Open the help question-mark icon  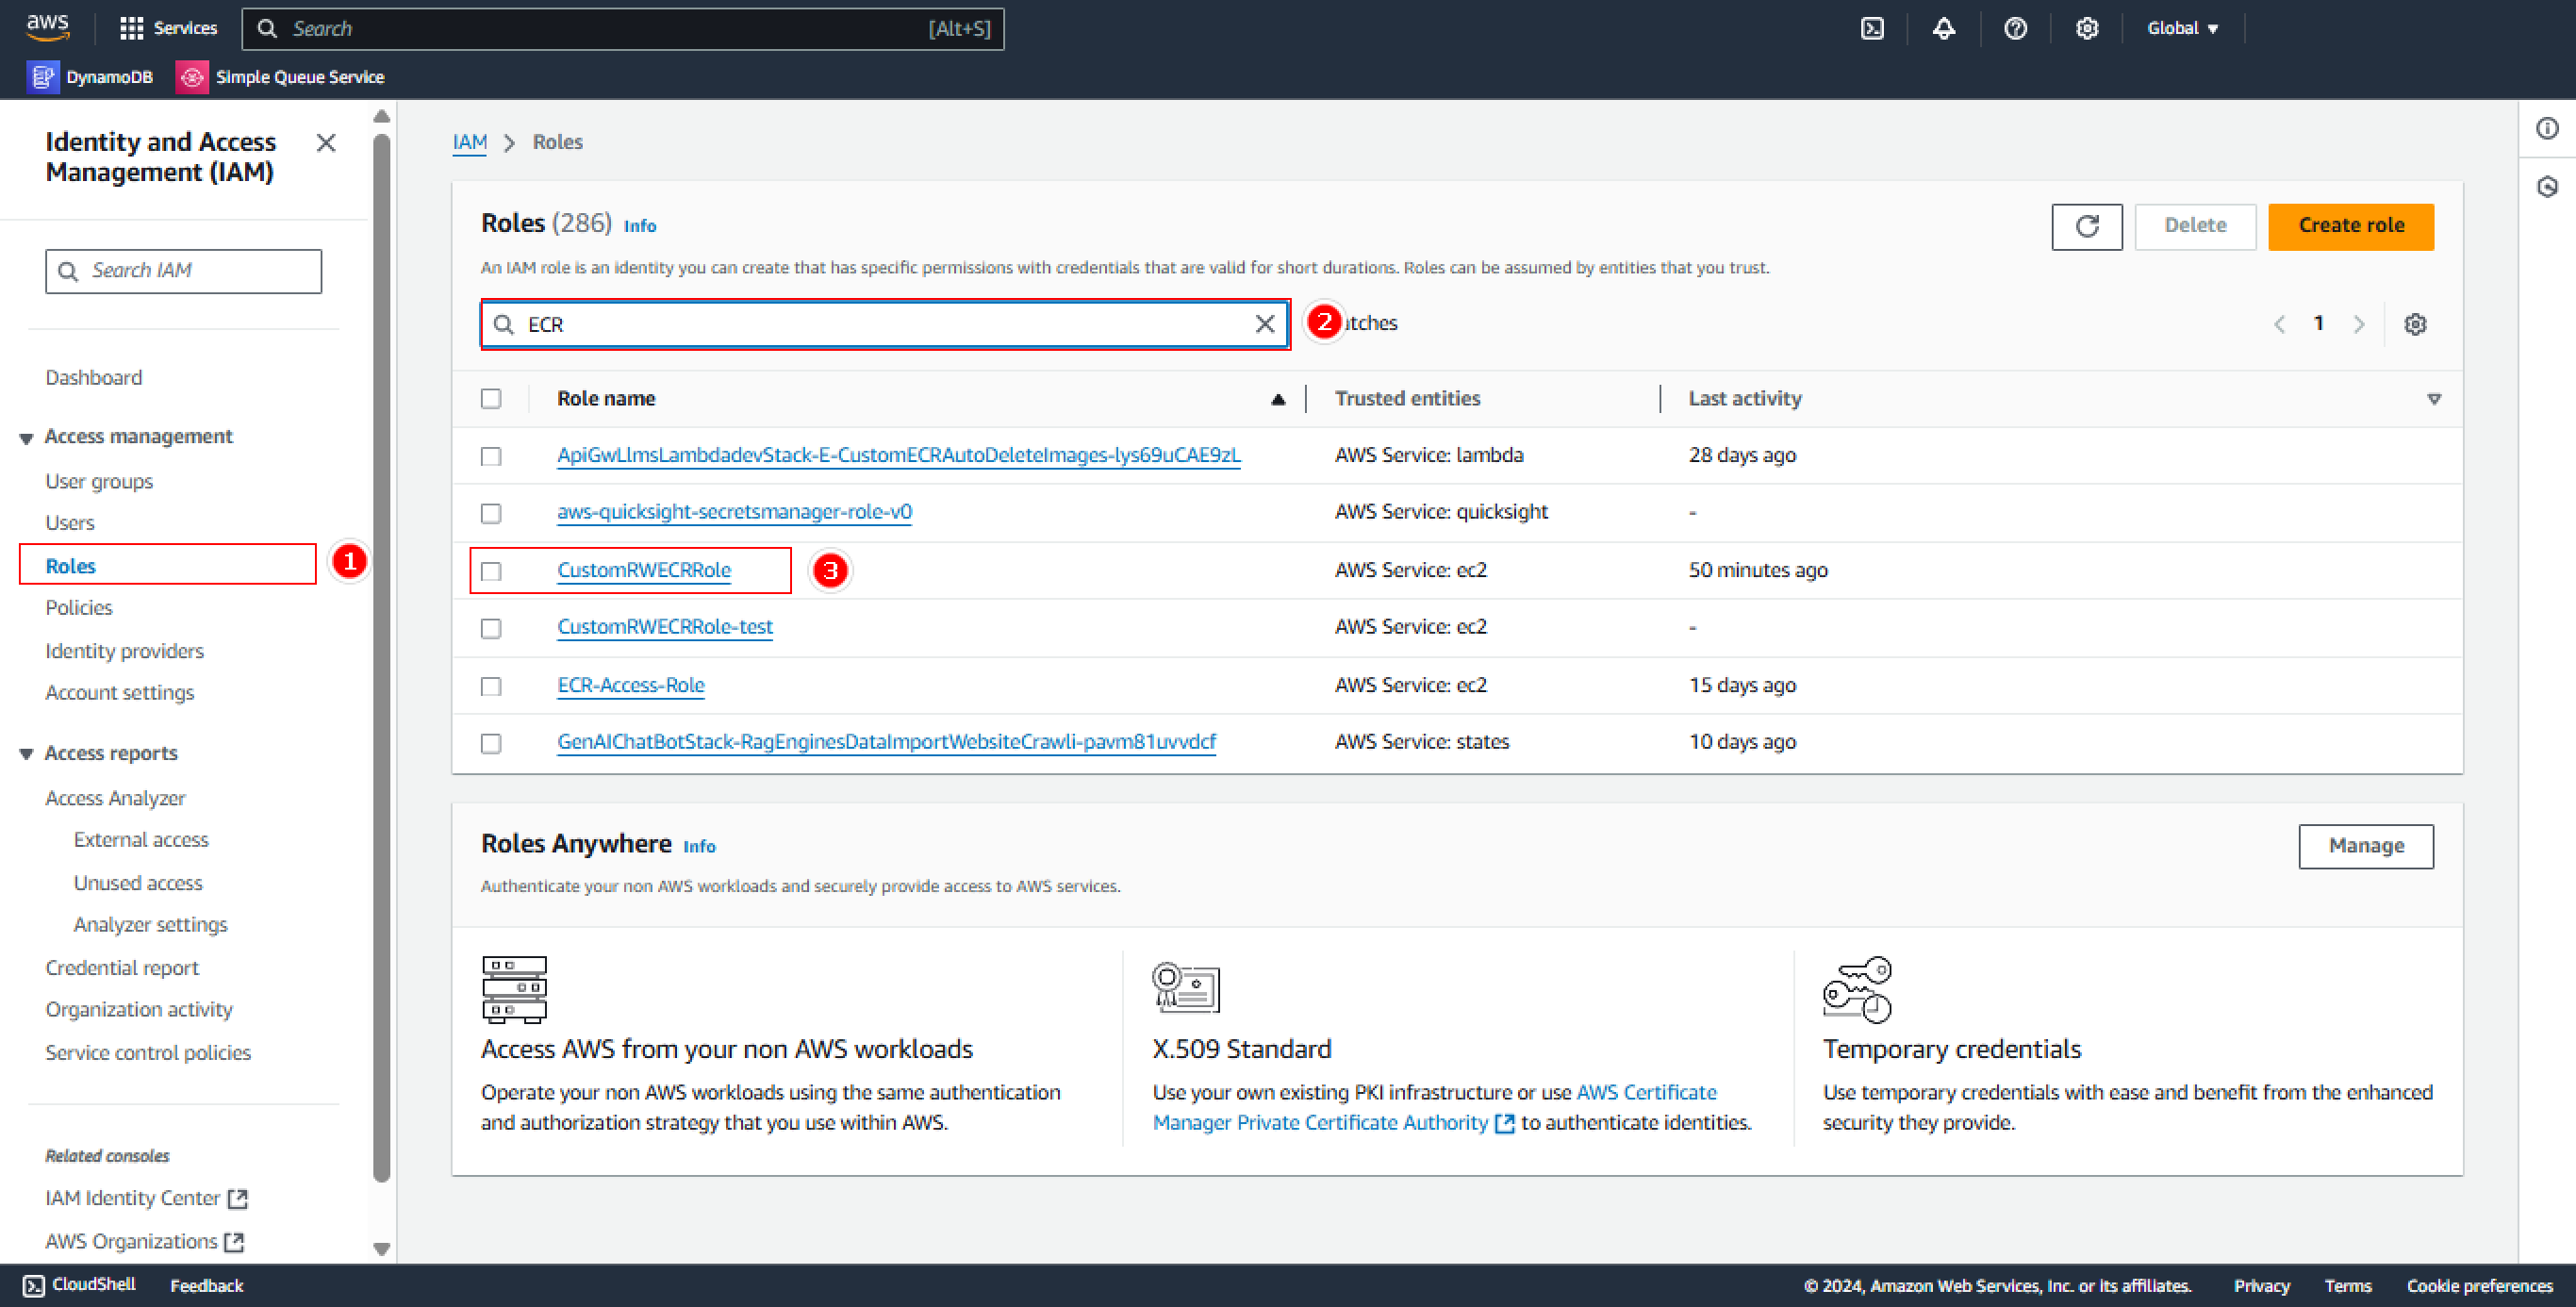point(2015,28)
